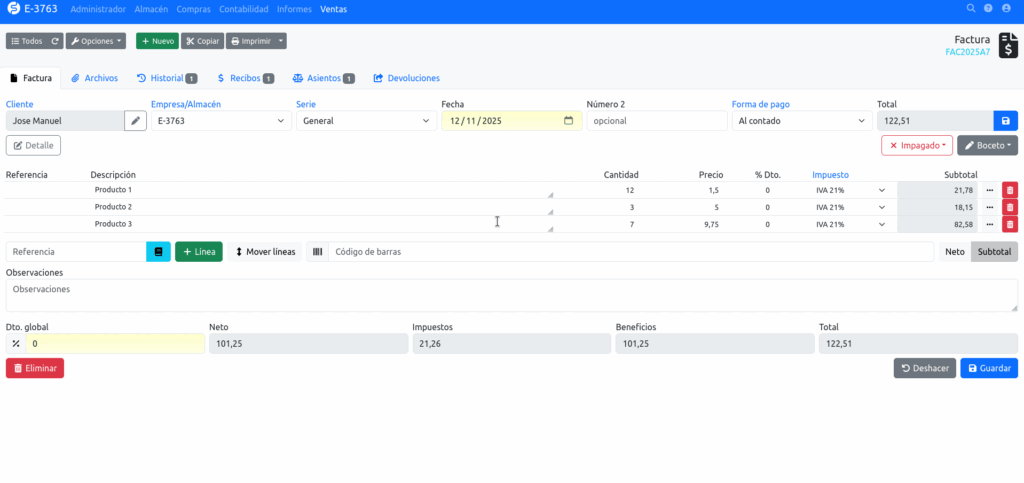This screenshot has height=483, width=1024.
Task: Open help question mark icon
Action: (988, 9)
